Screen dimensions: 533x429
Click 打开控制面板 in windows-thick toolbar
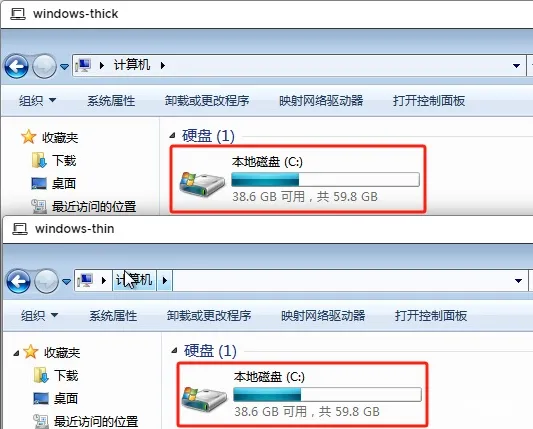[429, 101]
